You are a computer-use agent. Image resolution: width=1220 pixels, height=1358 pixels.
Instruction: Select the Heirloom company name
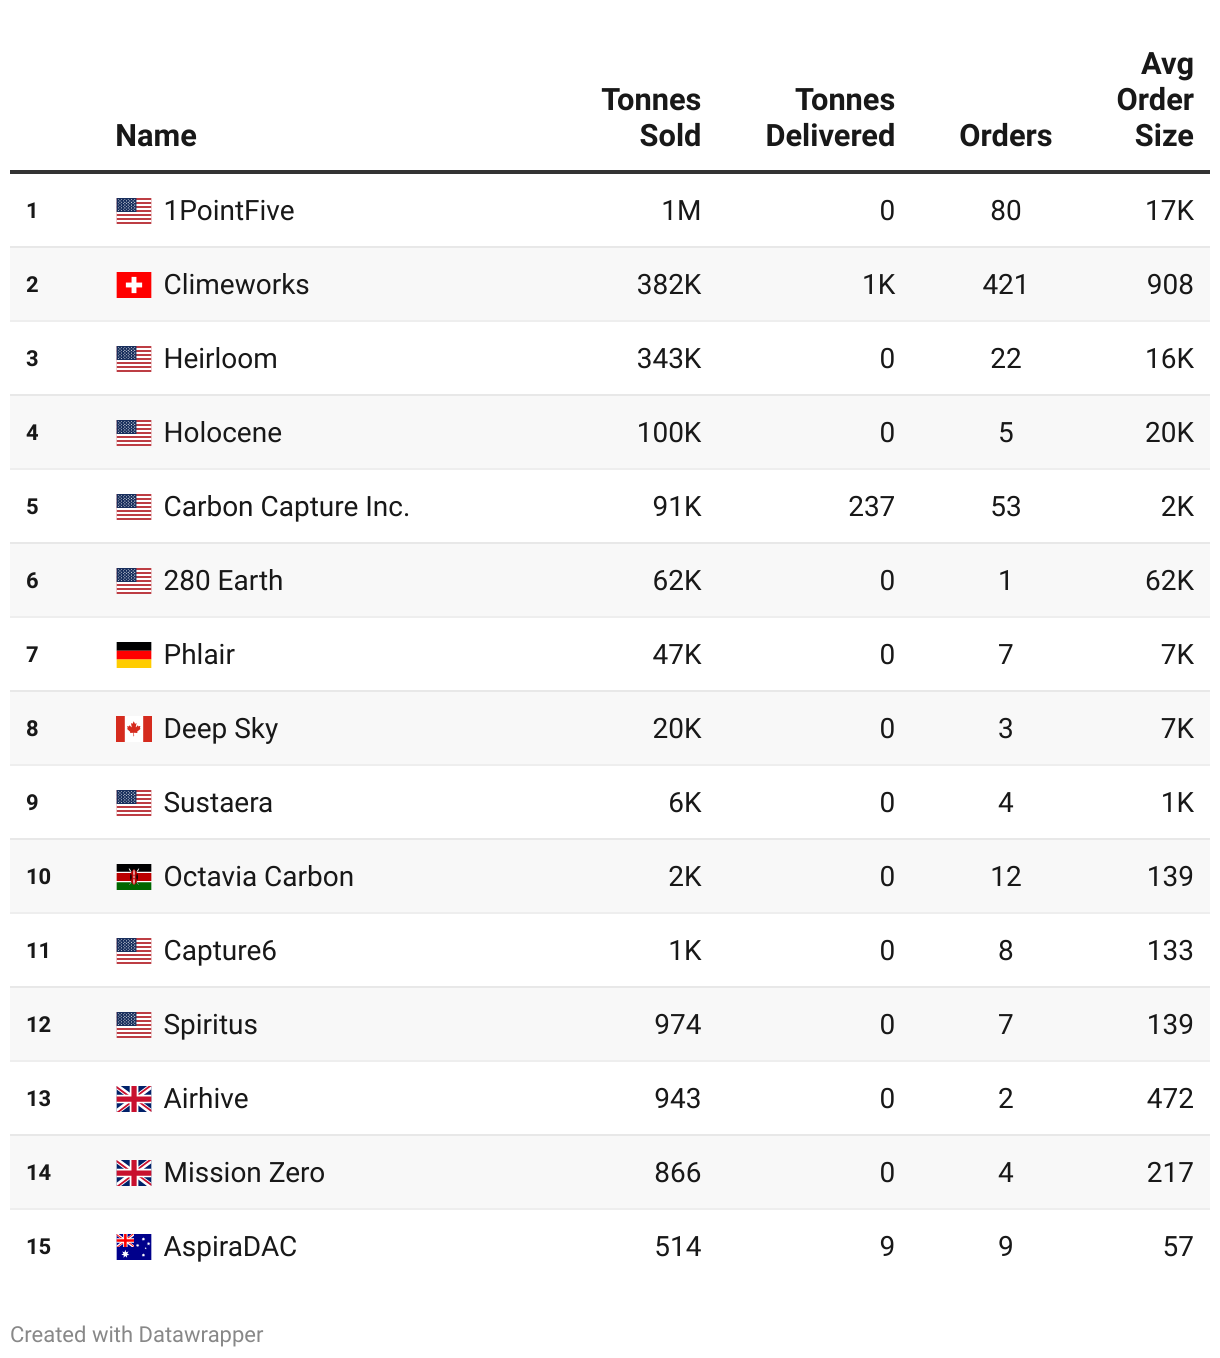click(x=220, y=359)
